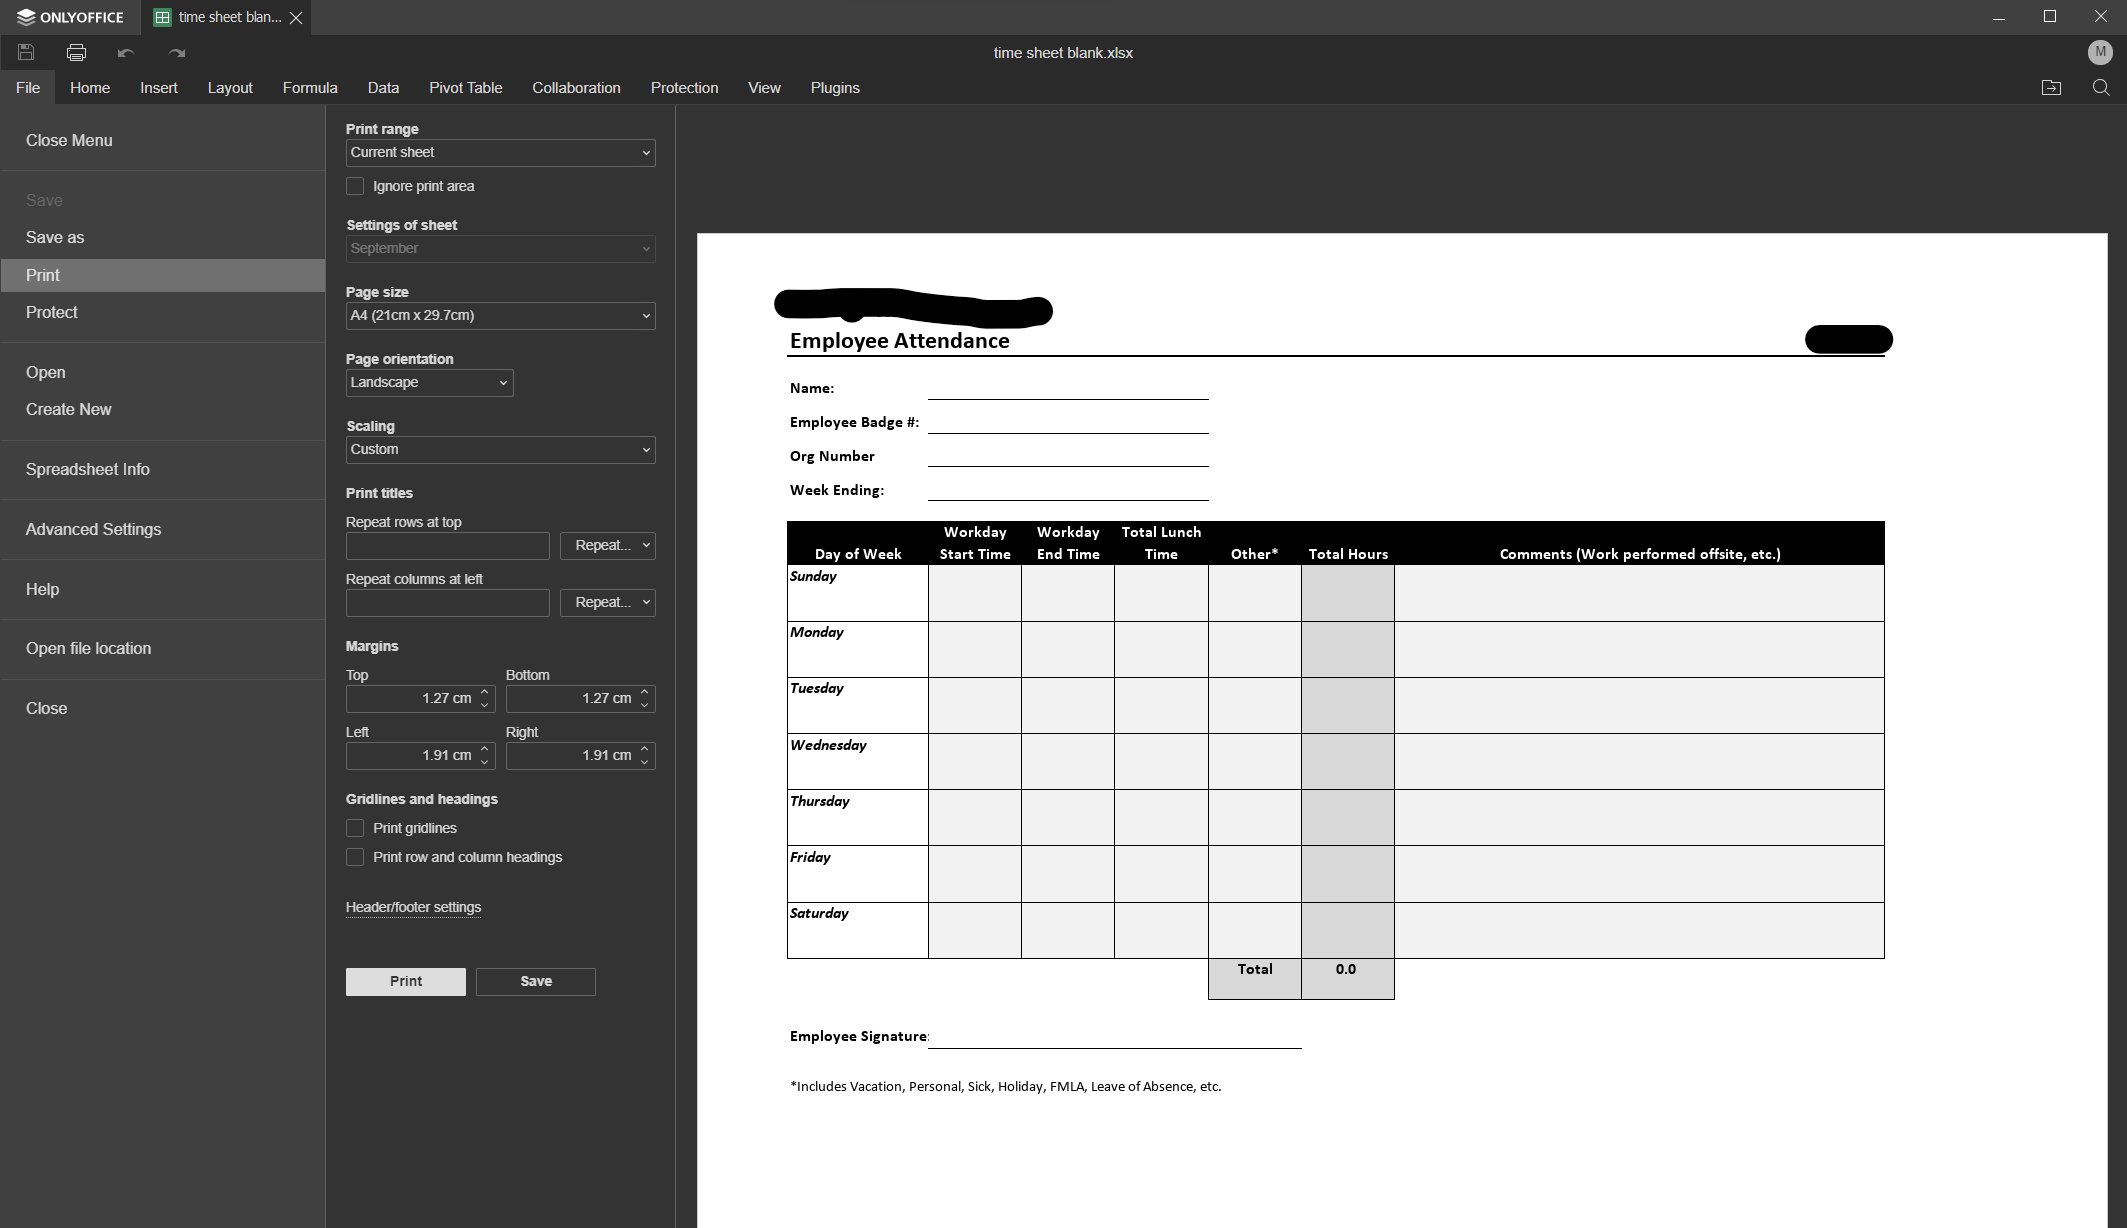Click the redo arrow icon

click(177, 52)
